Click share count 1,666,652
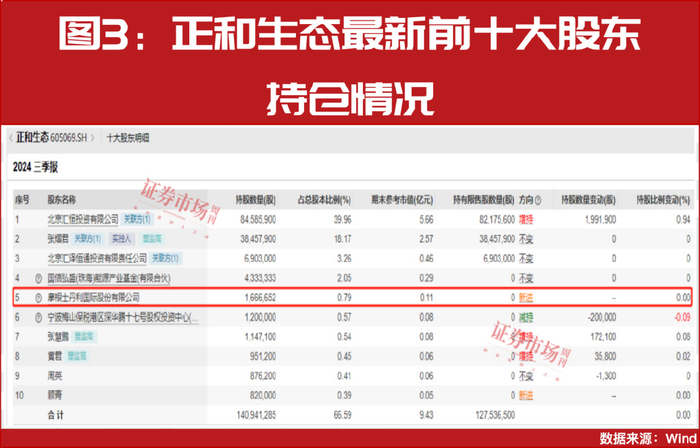The width and height of the screenshot is (700, 448). [x=261, y=298]
